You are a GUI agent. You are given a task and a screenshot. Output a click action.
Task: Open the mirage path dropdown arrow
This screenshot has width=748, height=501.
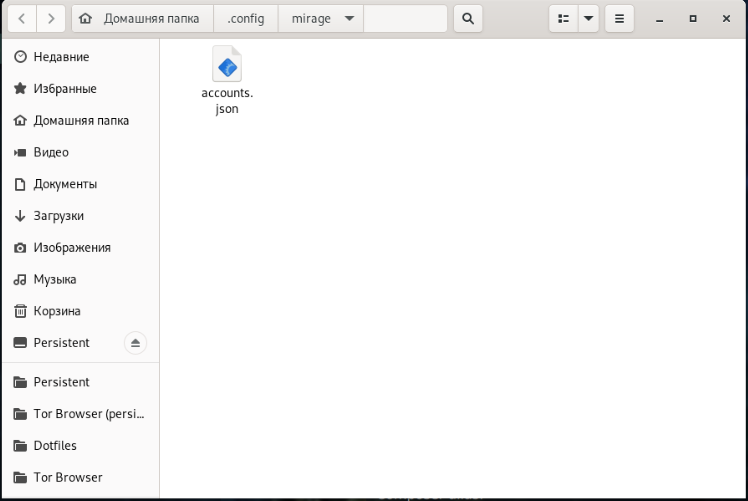(x=348, y=19)
